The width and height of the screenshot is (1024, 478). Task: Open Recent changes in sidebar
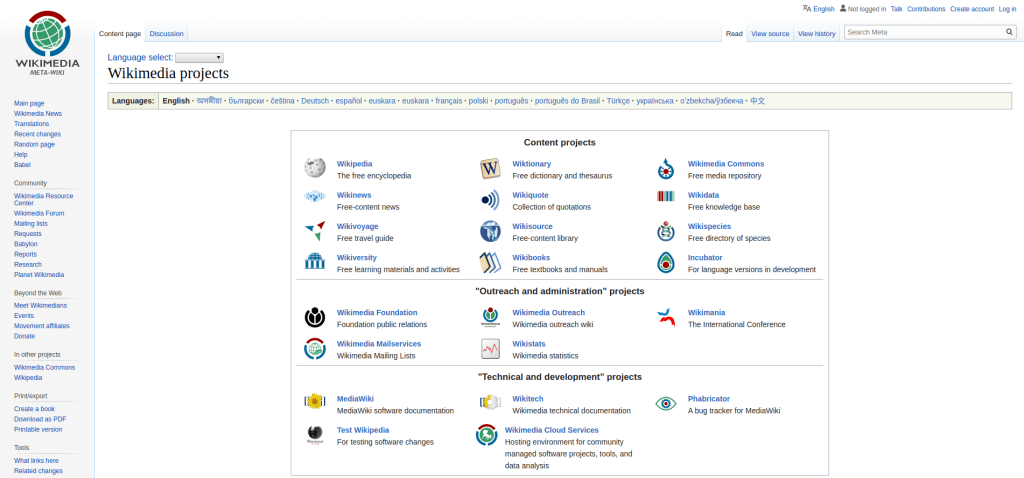coord(35,134)
